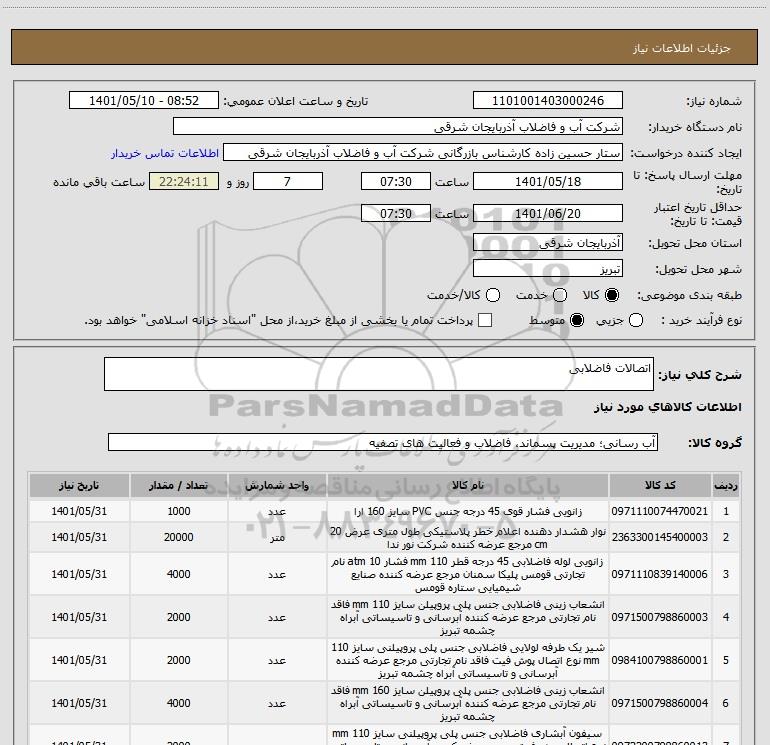Select the خدمت radio button
This screenshot has height=745, width=770.
560,295
